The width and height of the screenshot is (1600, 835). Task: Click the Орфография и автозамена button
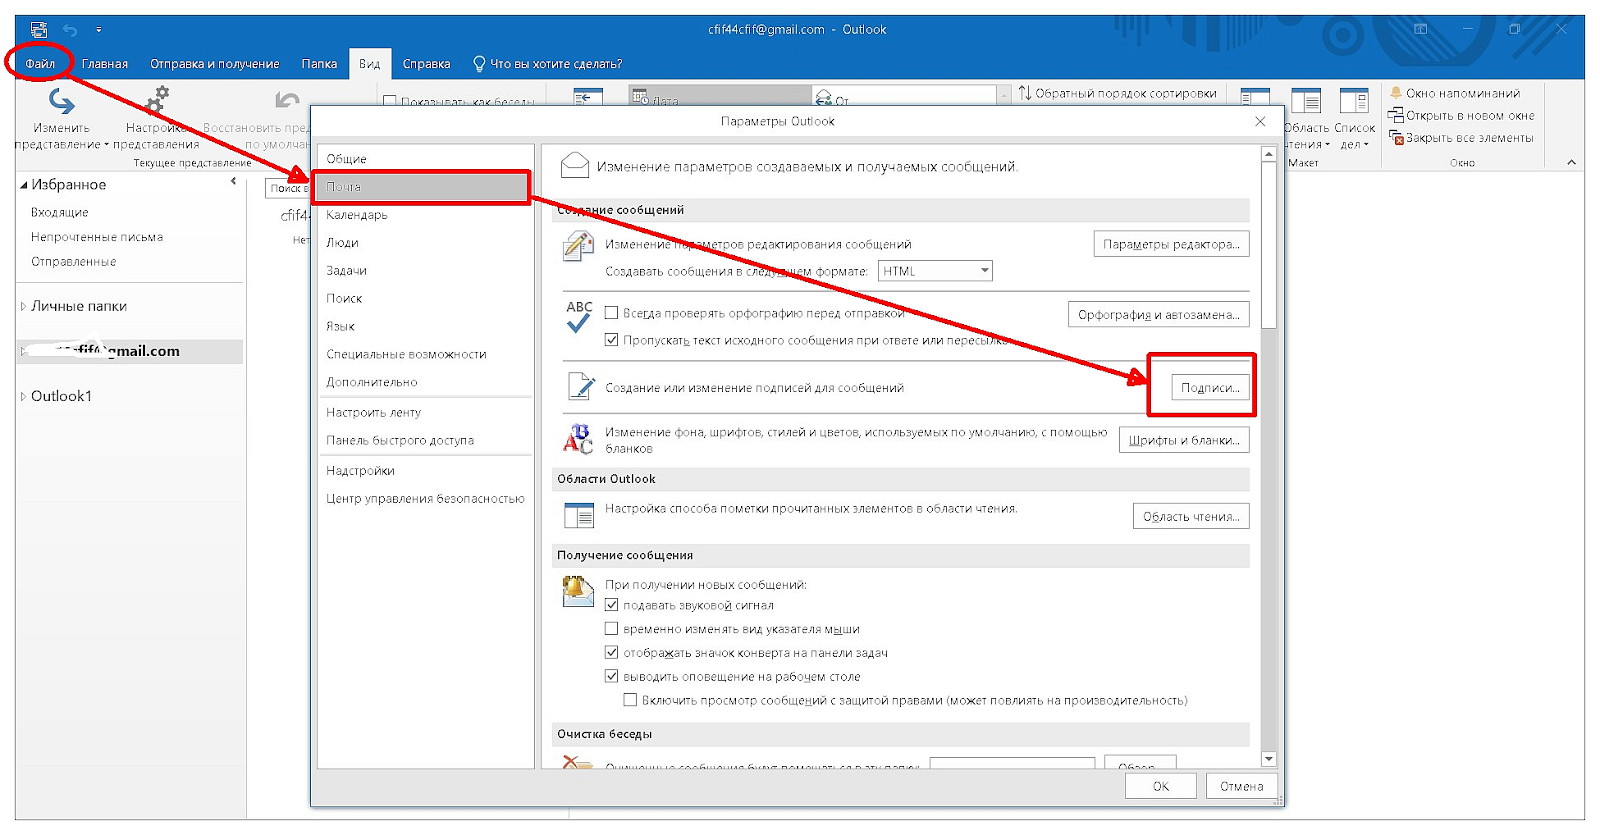pos(1158,315)
